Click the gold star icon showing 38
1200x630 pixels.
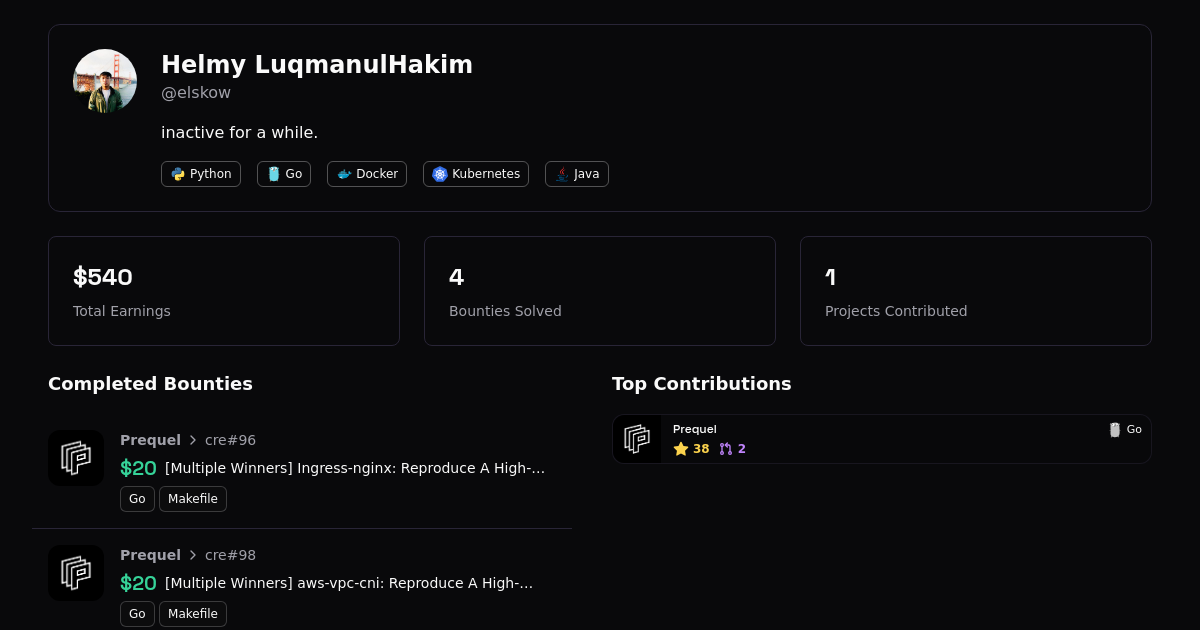(x=681, y=449)
